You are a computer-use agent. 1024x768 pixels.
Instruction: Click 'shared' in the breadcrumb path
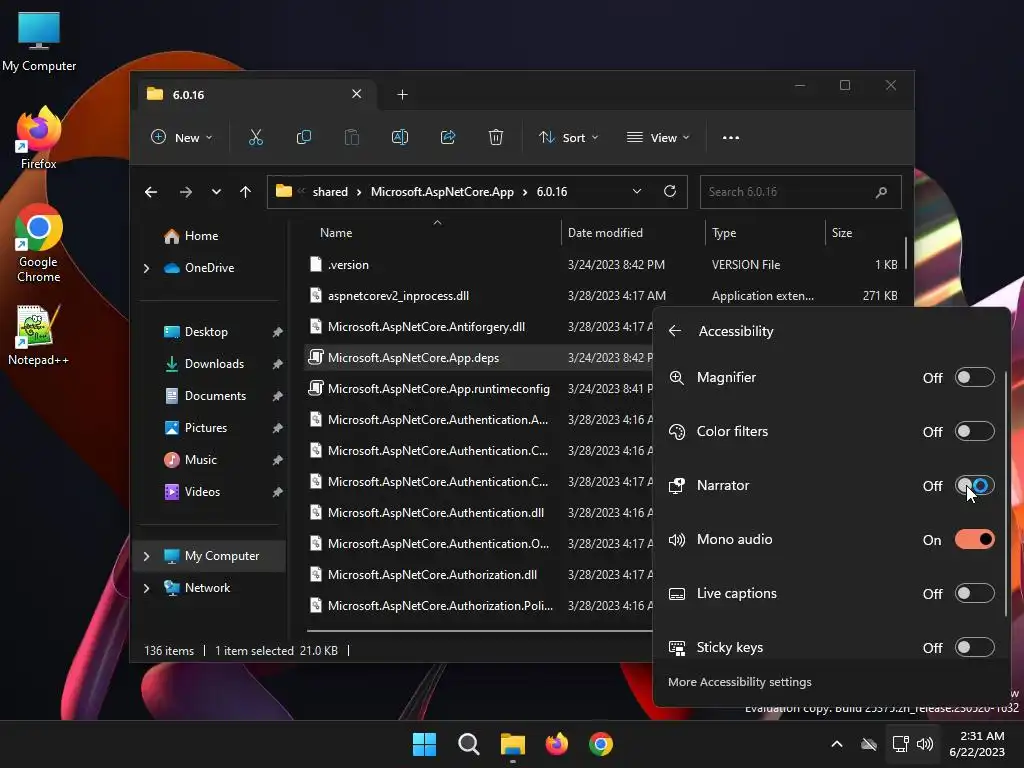(330, 192)
